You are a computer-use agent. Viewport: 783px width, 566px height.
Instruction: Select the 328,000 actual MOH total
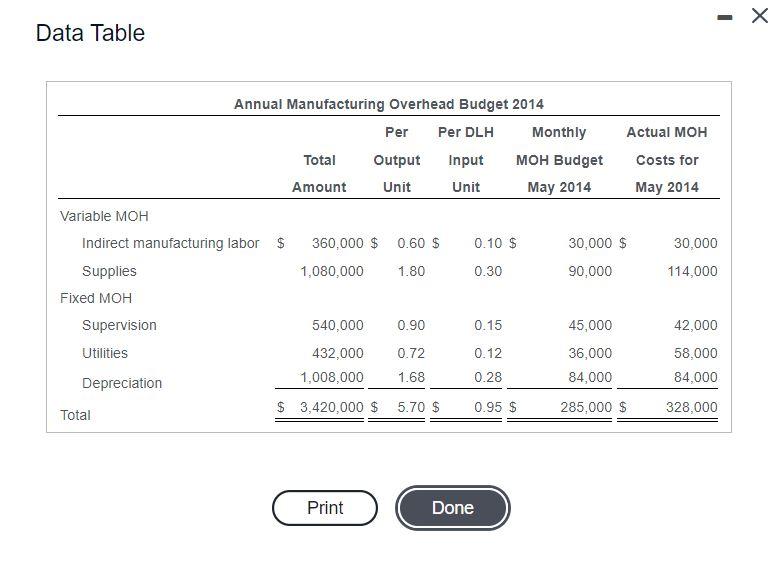tap(692, 407)
